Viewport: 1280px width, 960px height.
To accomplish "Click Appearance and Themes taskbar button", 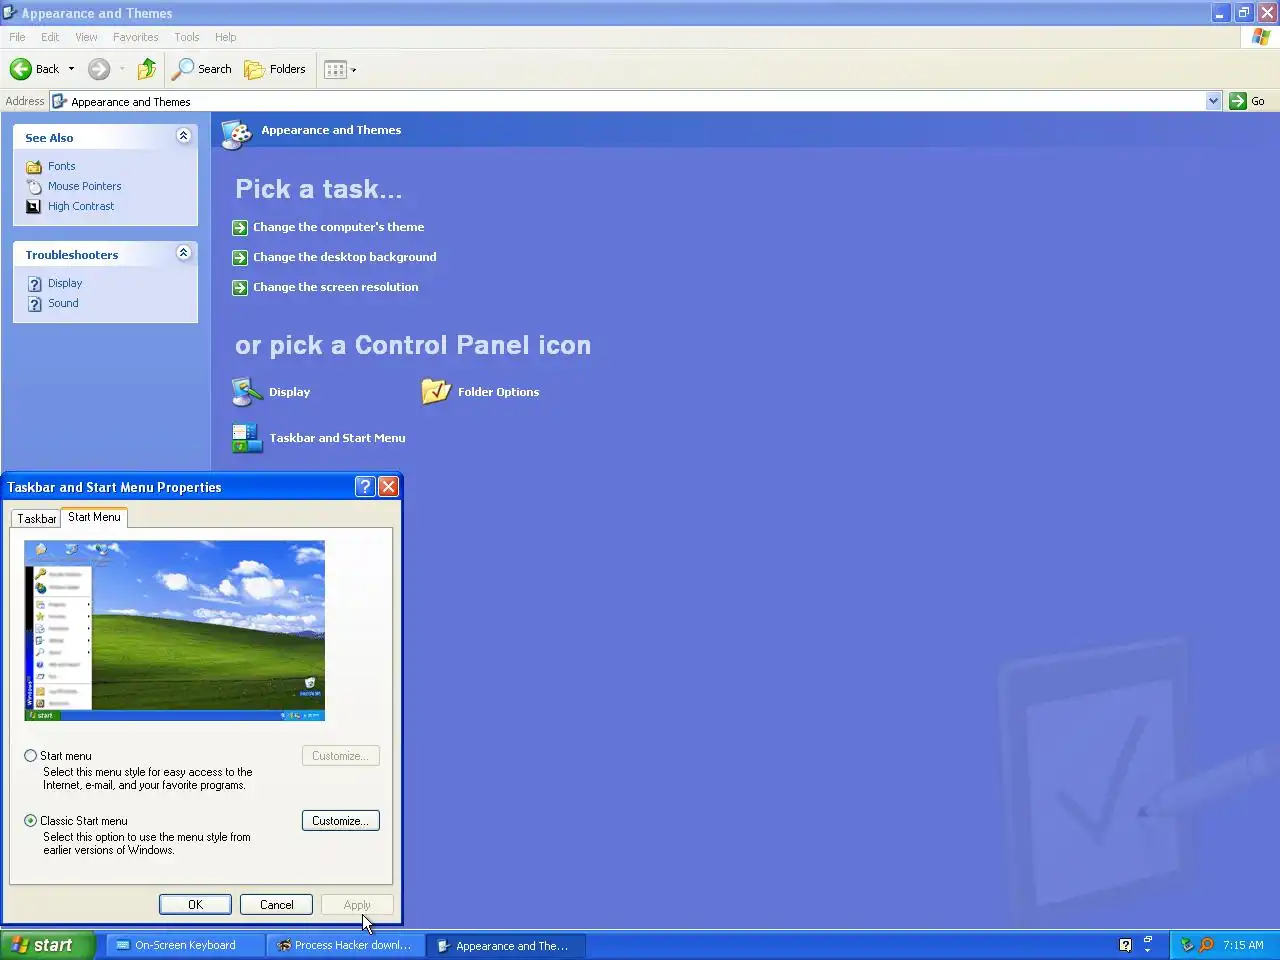I will (x=506, y=945).
